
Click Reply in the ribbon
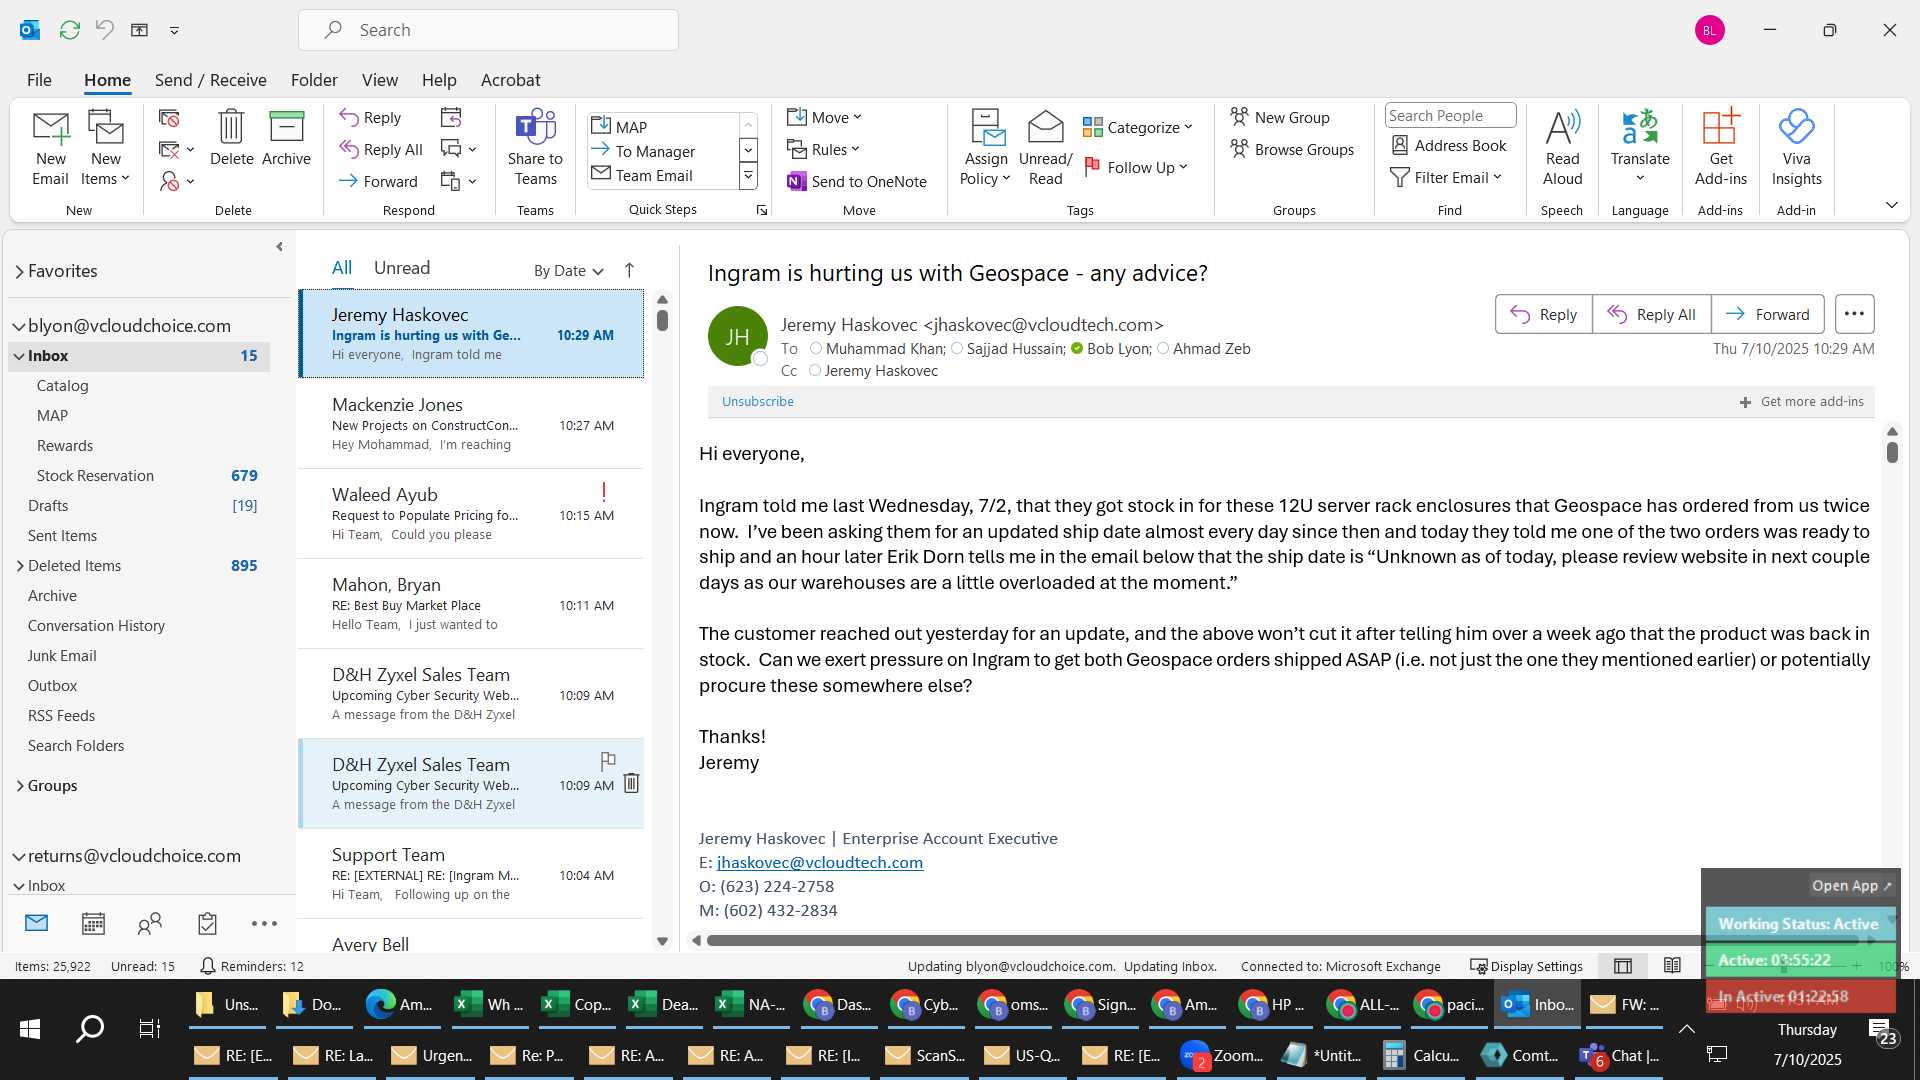370,117
